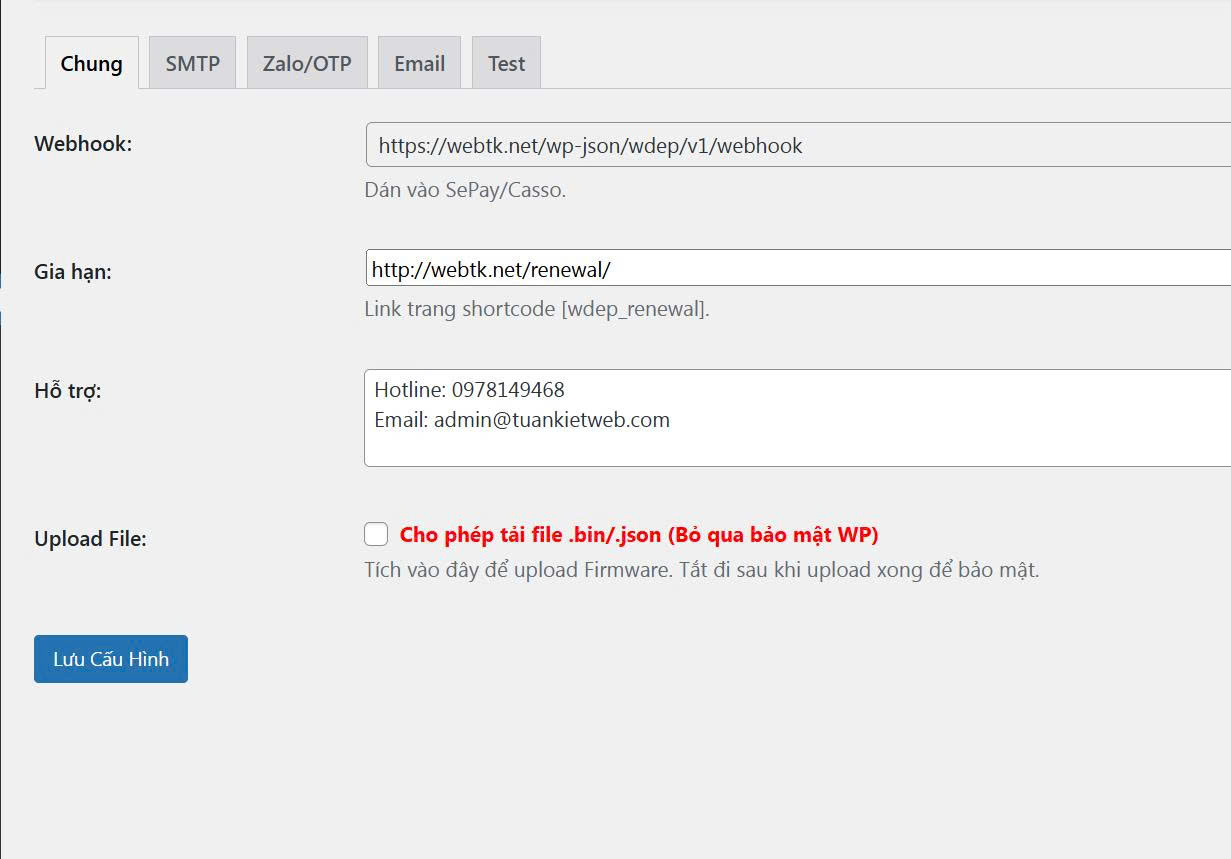This screenshot has width=1231, height=859.
Task: Click the 'Dán vào SePay/Casso.' hint text
Action: (465, 190)
